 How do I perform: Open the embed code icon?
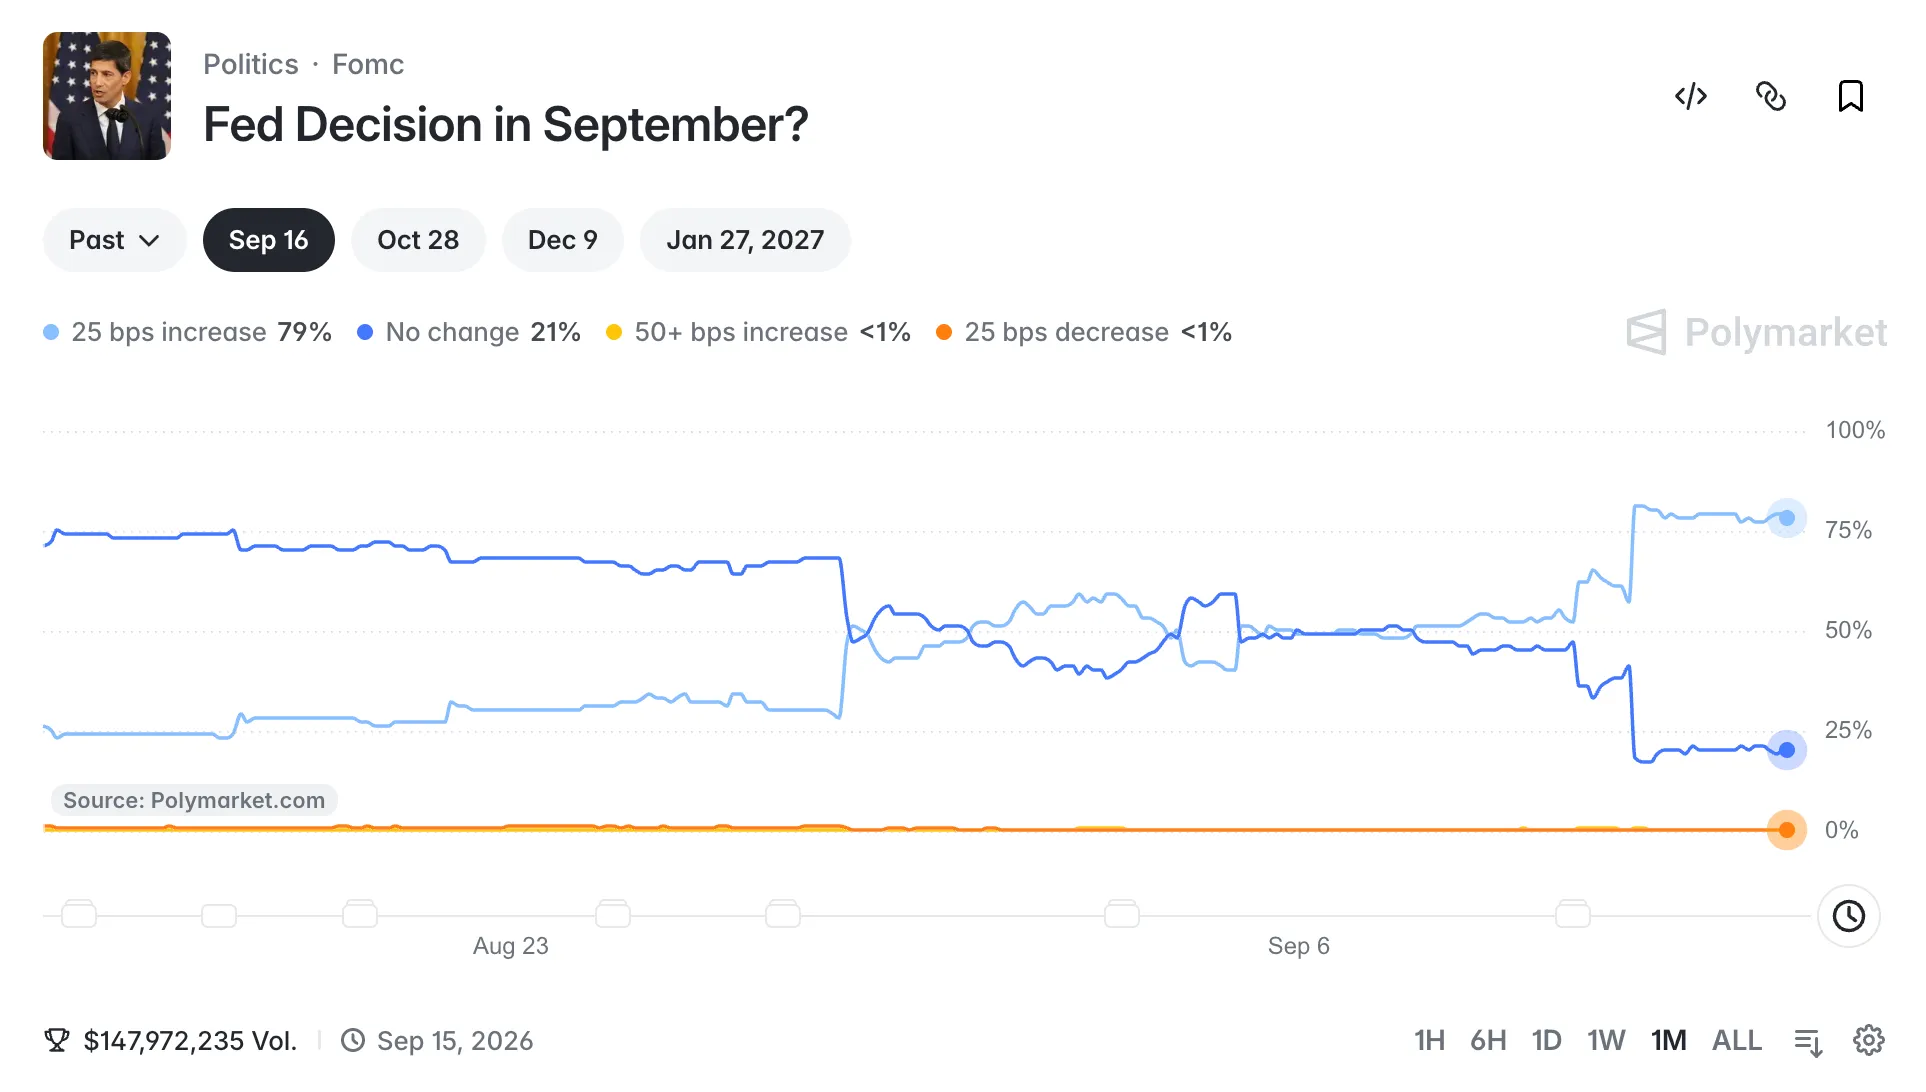click(1691, 97)
